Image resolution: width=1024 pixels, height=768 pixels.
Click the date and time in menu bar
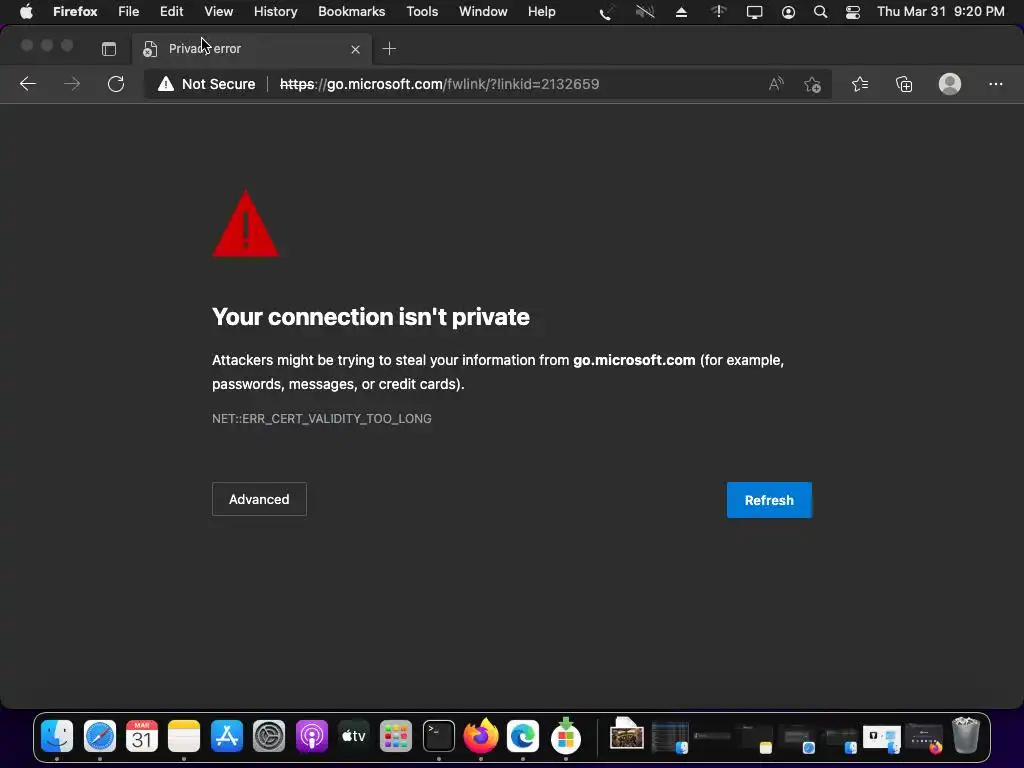click(x=940, y=12)
